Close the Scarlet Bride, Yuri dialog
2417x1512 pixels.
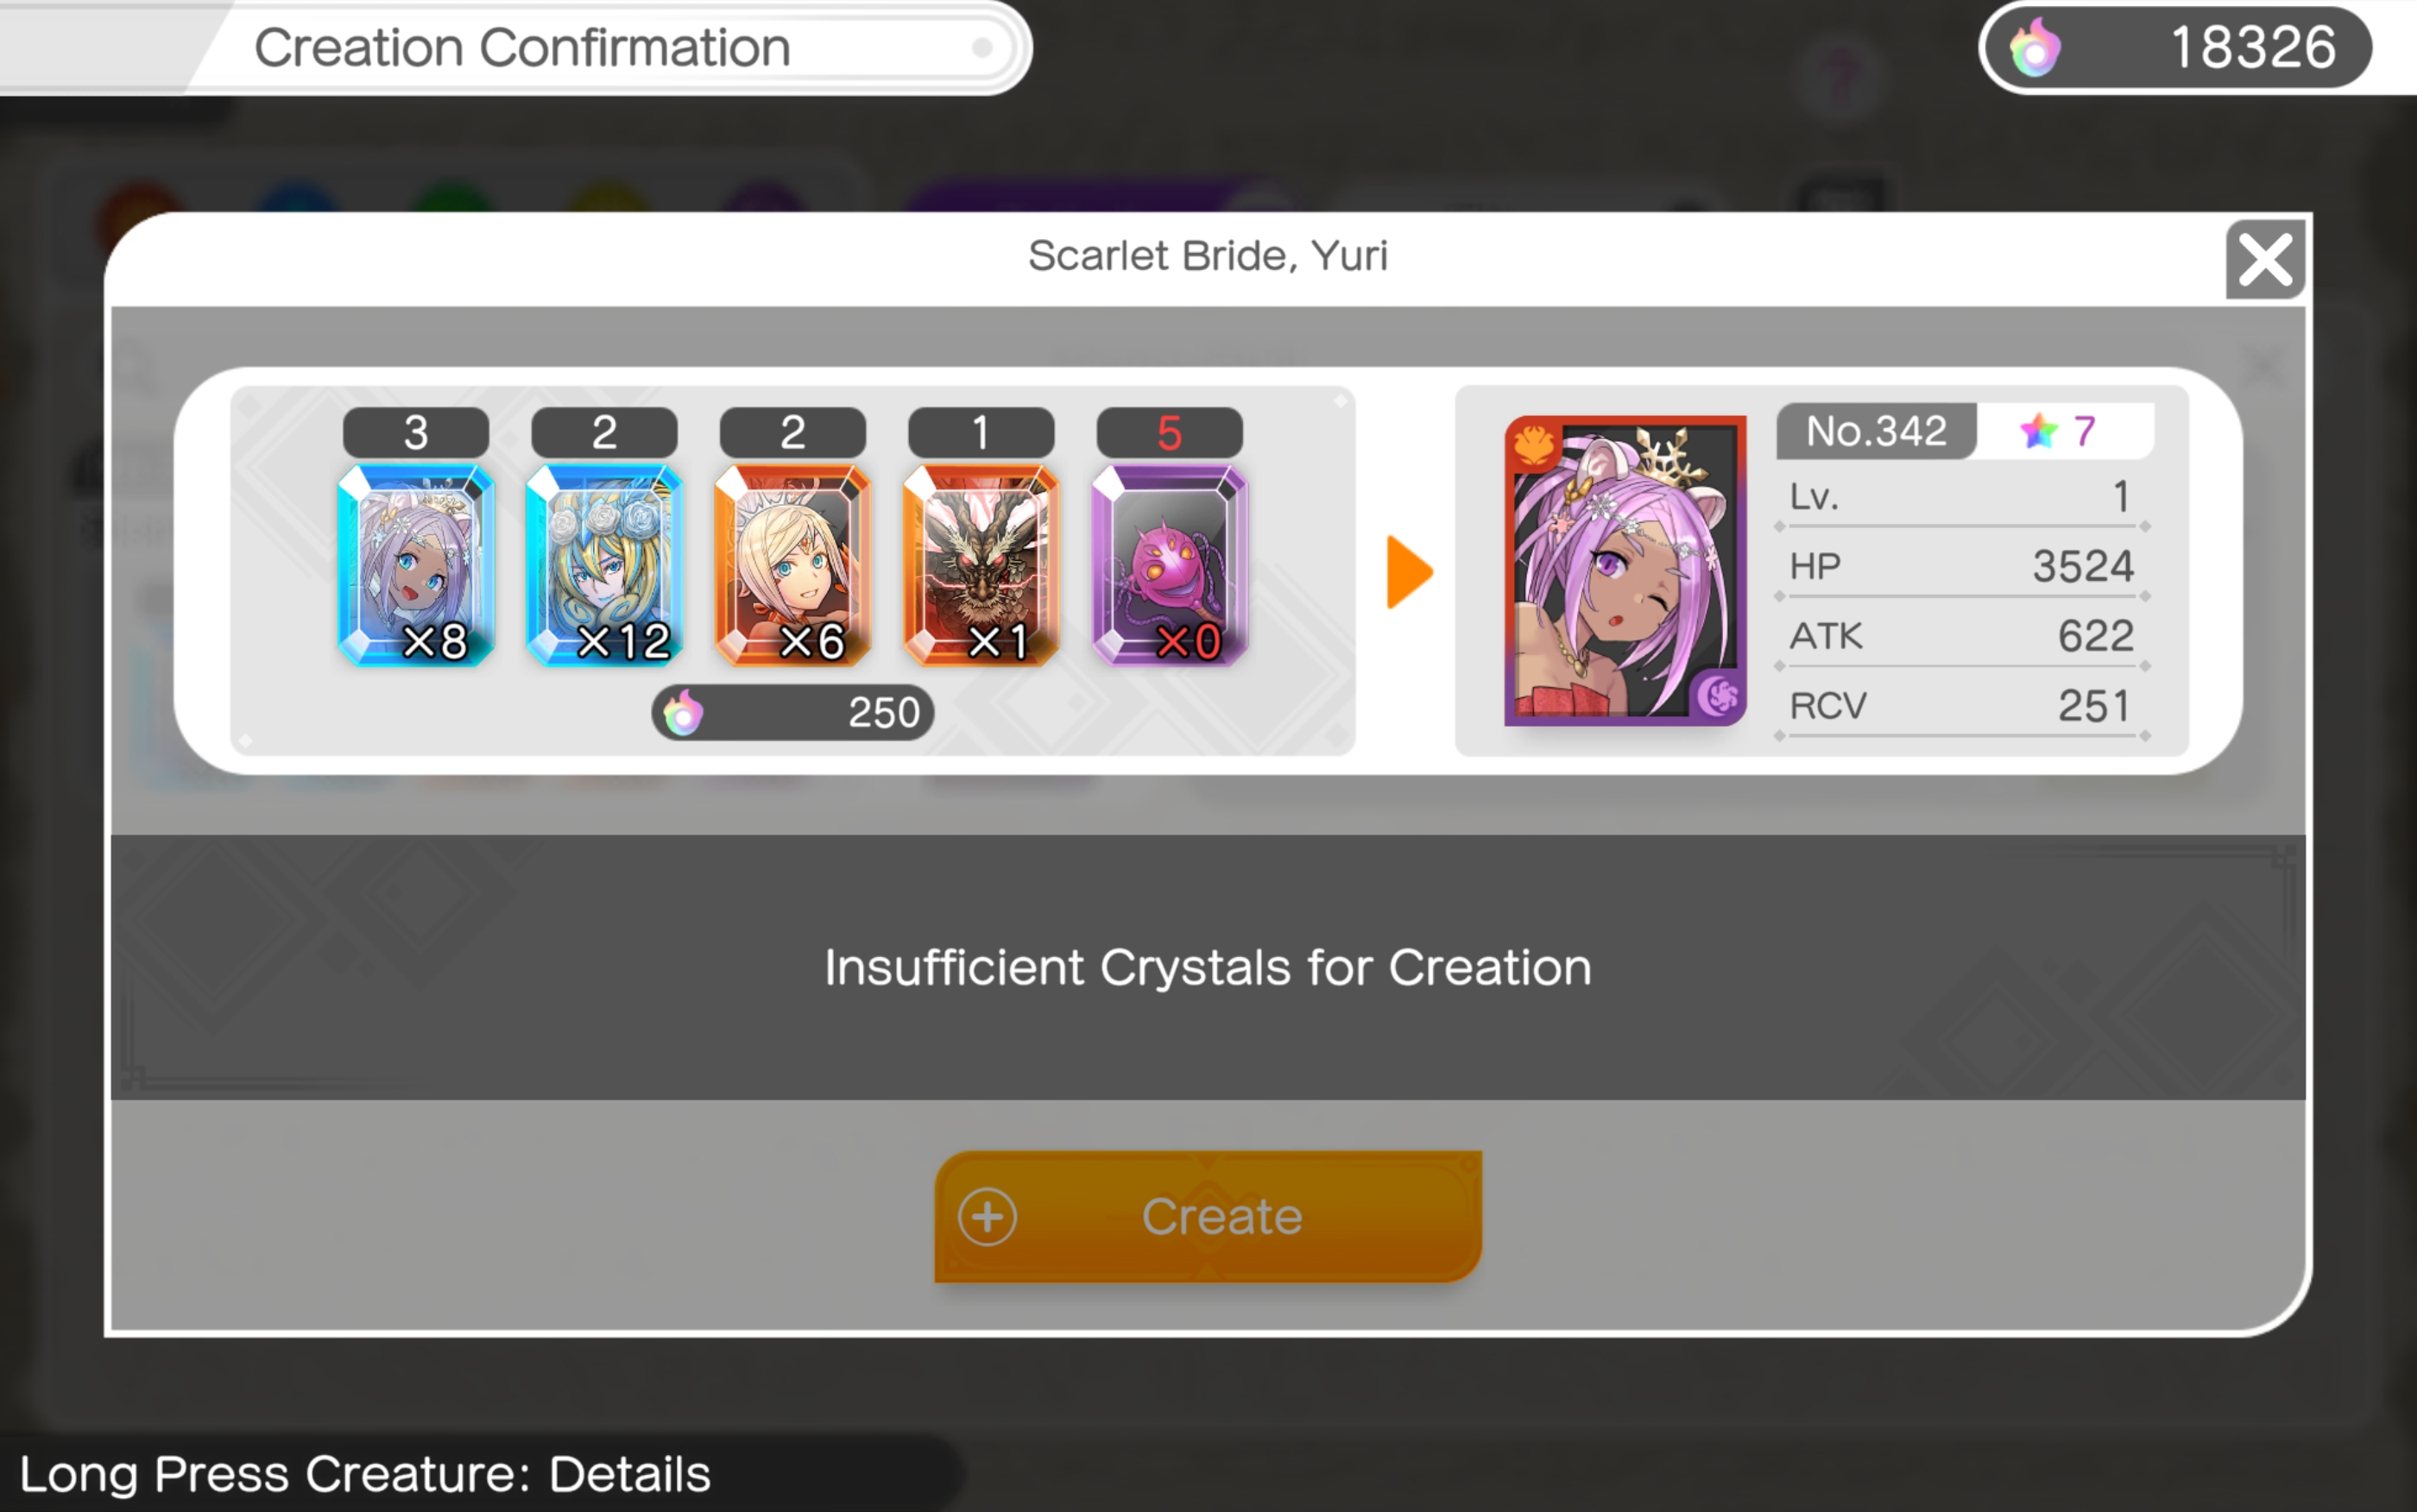[x=2265, y=259]
